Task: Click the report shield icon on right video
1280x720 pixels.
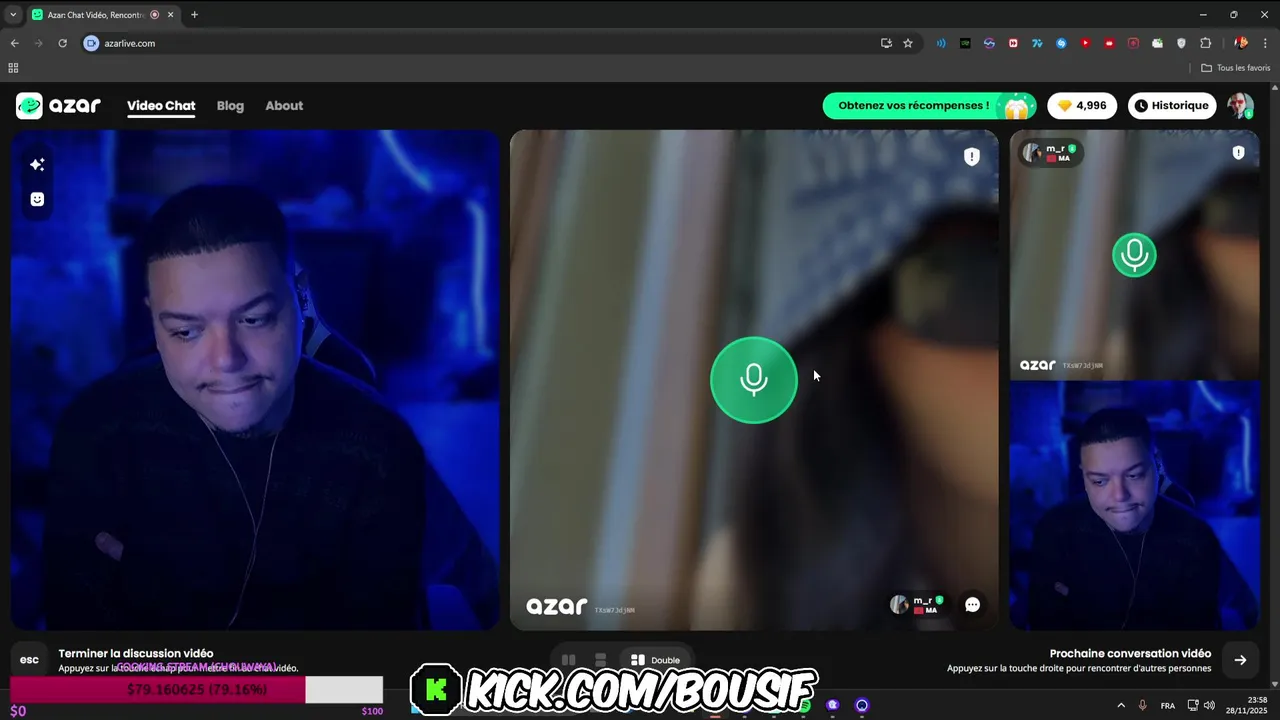Action: [x=1238, y=153]
